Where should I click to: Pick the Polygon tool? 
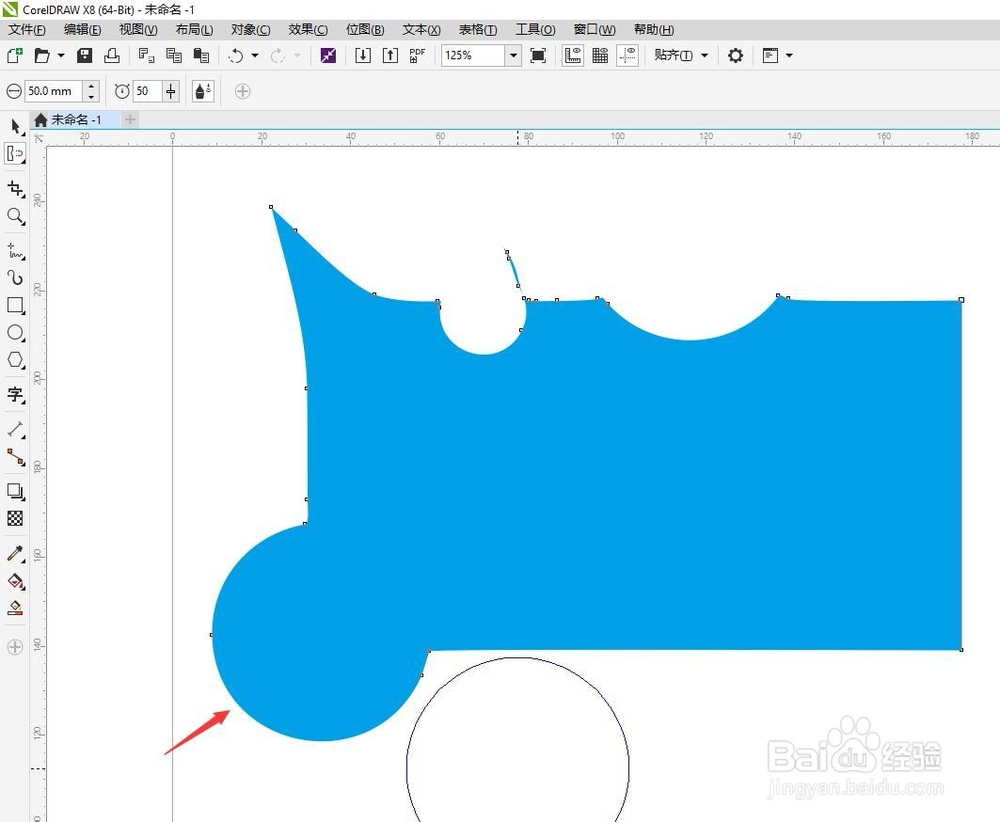click(x=15, y=360)
